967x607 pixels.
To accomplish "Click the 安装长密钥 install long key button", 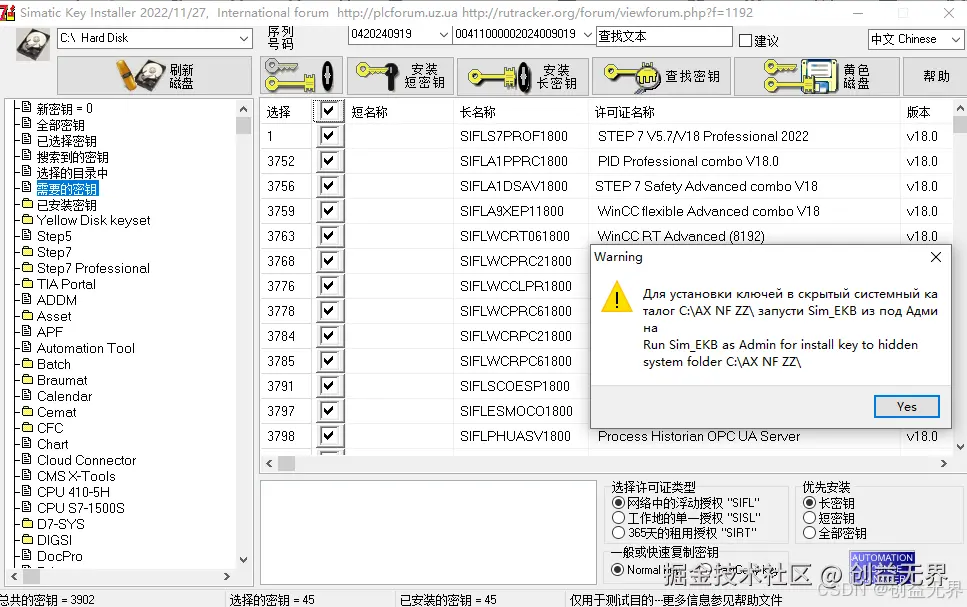I will (523, 76).
